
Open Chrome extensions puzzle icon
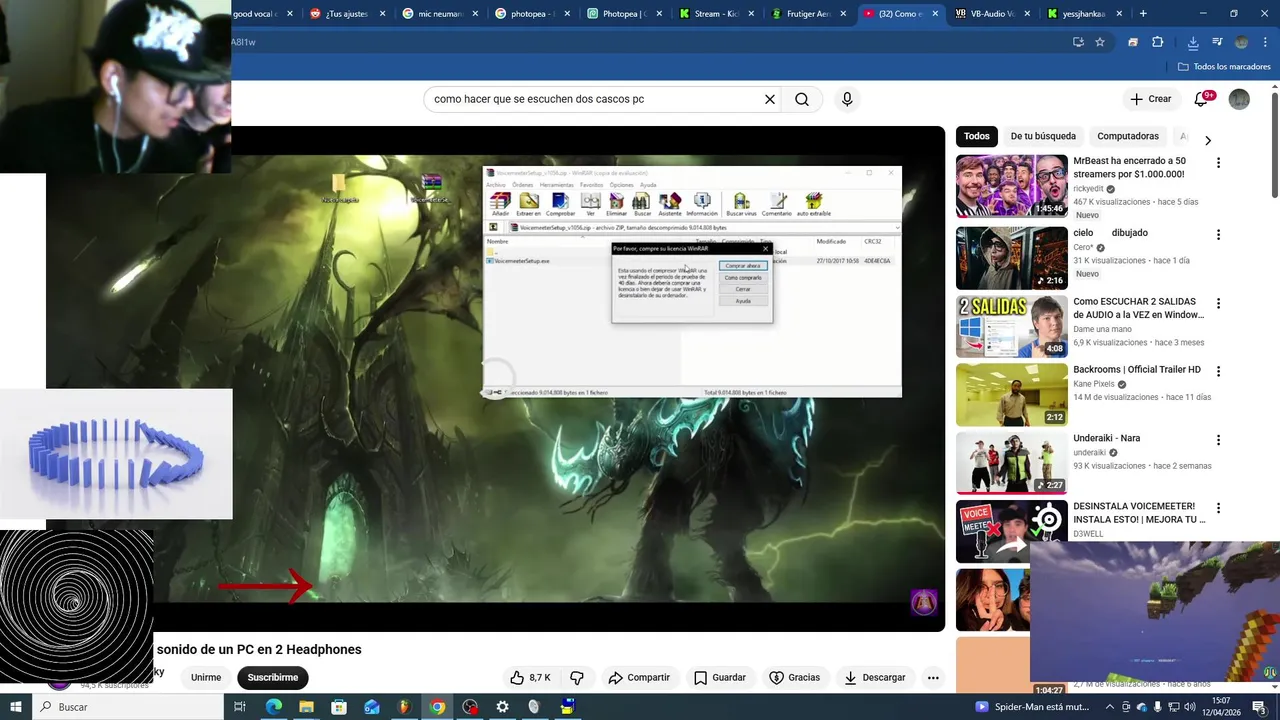coord(1158,42)
